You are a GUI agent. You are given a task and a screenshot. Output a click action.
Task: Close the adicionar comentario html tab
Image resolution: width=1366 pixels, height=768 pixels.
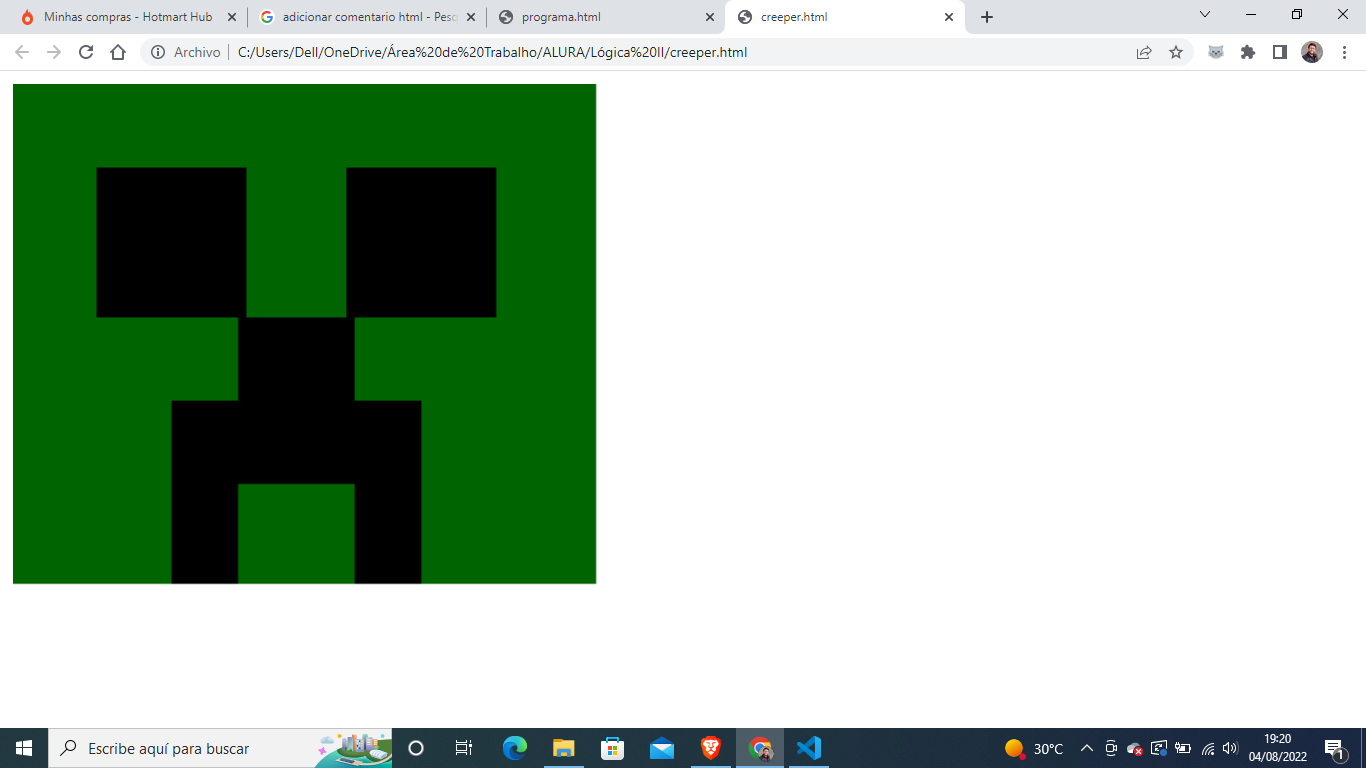[471, 17]
